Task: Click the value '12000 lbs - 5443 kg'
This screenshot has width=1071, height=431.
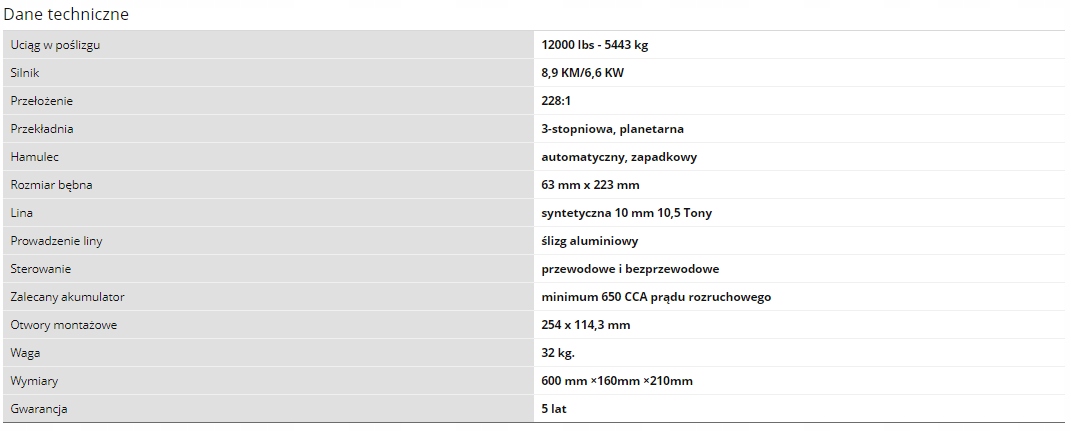Action: click(x=594, y=45)
